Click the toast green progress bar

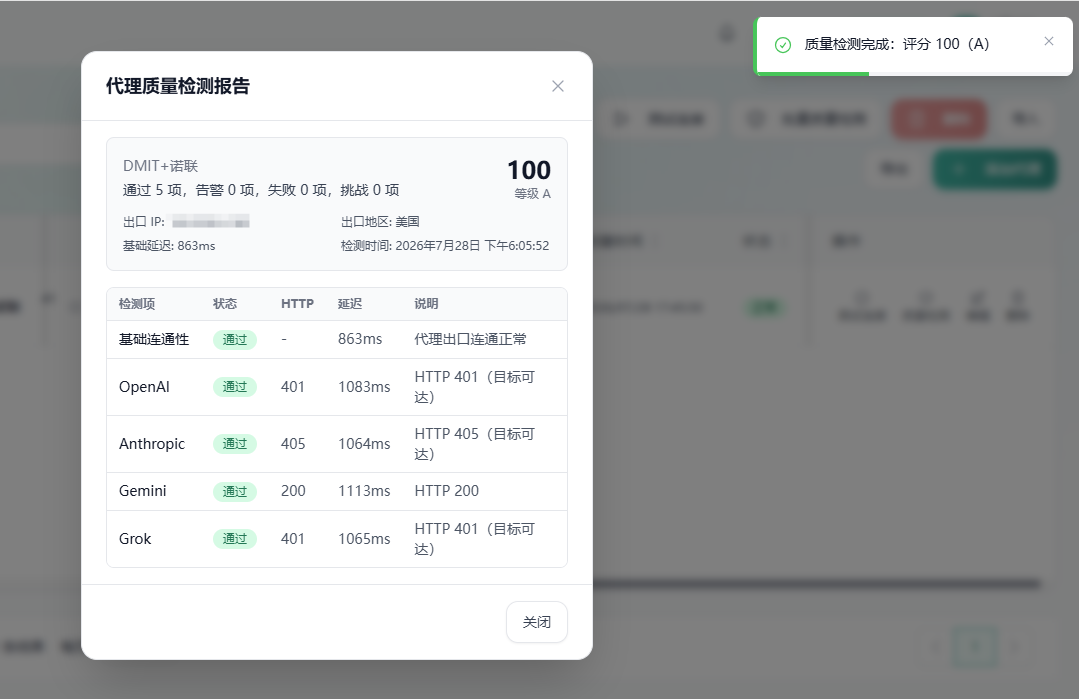pyautogui.click(x=813, y=73)
